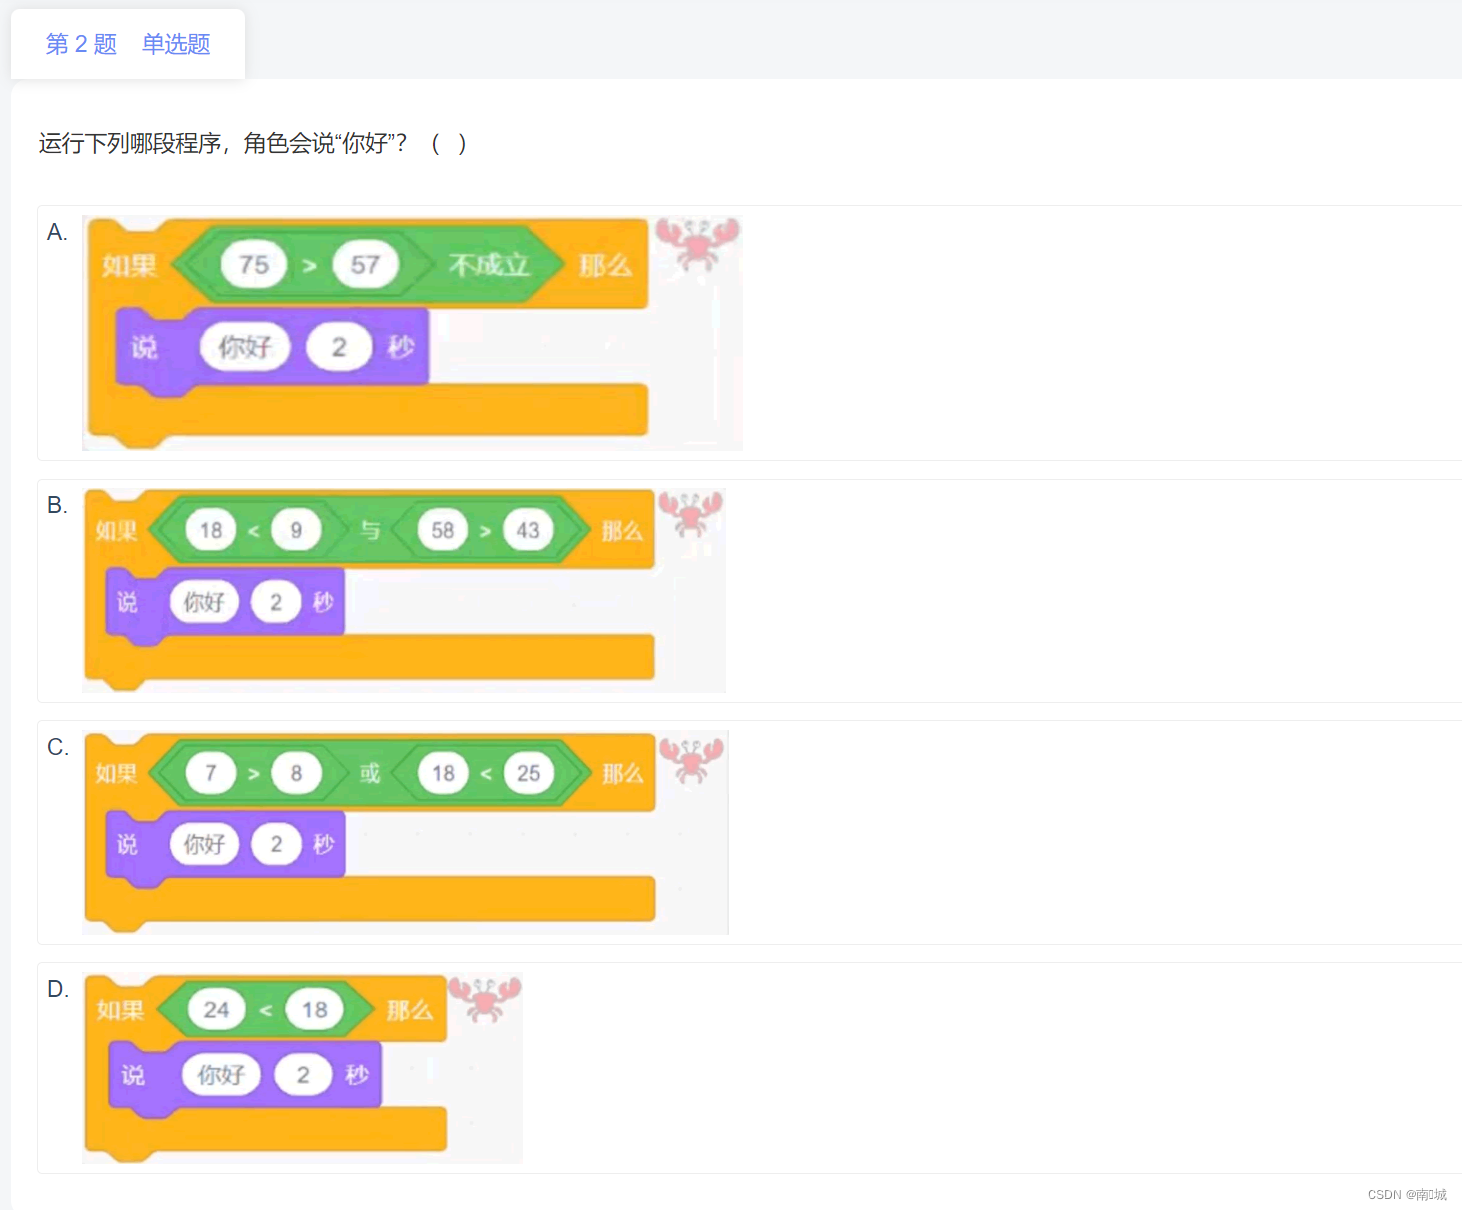Click the value 58 in option B
This screenshot has height=1210, width=1462.
[x=443, y=530]
